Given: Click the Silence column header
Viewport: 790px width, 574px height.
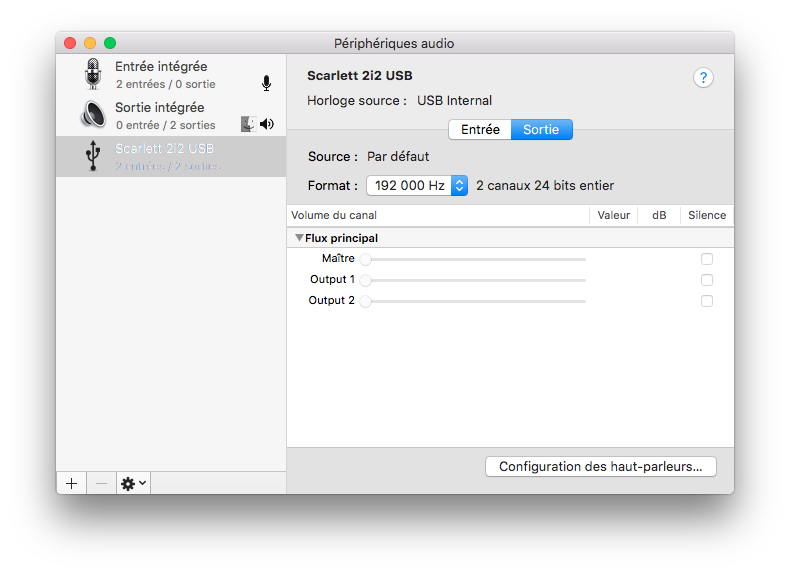Looking at the screenshot, I should point(707,215).
